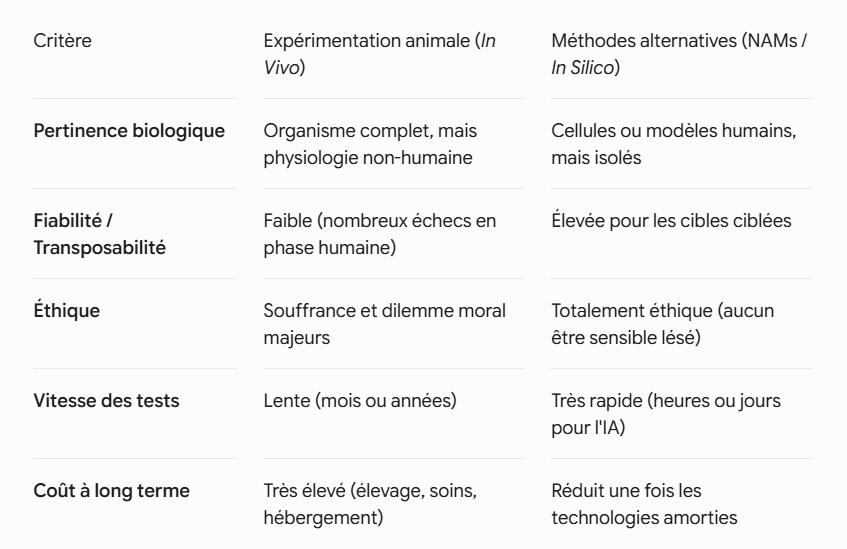
Task: Click the Vitesse des tests row label
Action: 106,400
